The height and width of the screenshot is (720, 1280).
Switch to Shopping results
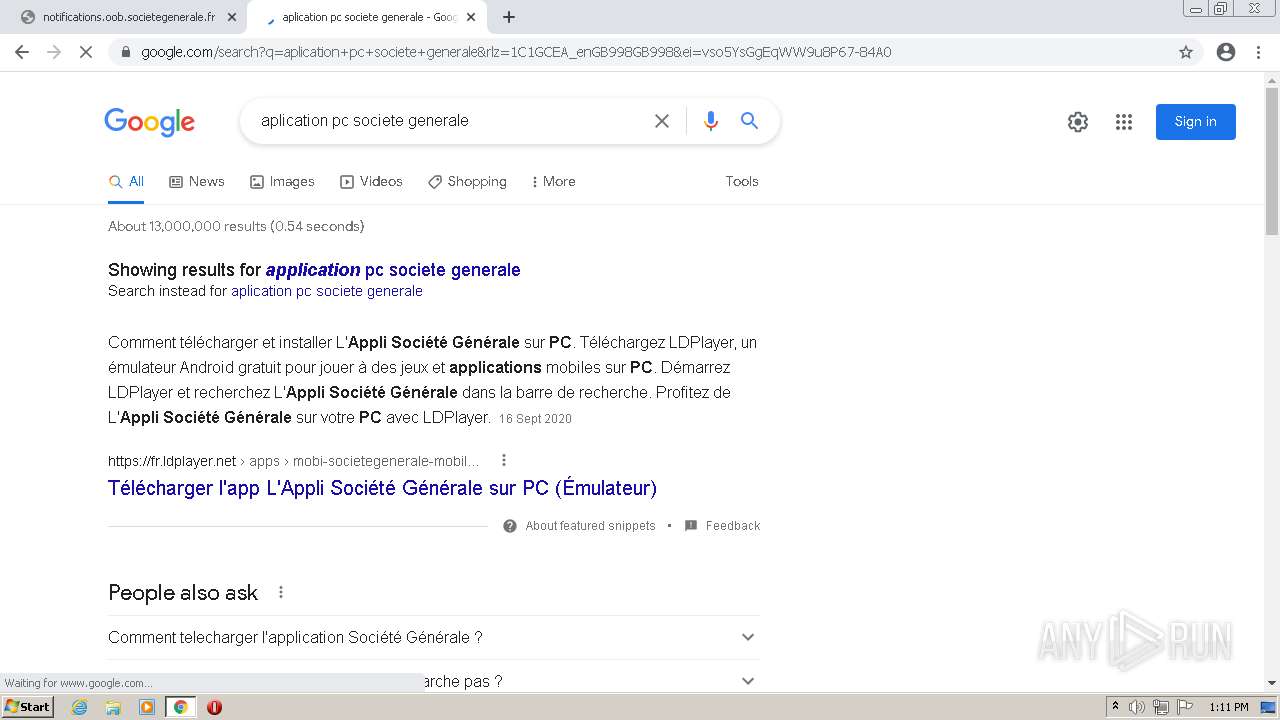pyautogui.click(x=467, y=182)
